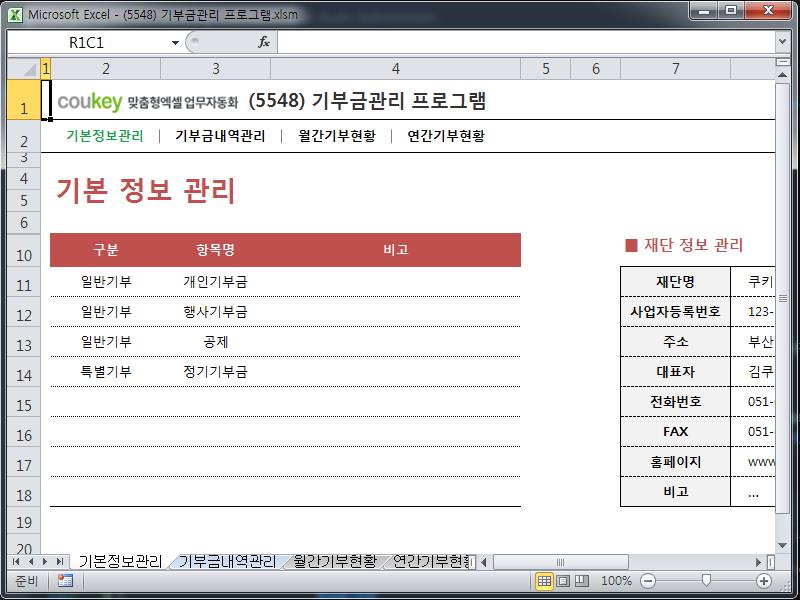Click the 홈페이지 label cell

(676, 462)
